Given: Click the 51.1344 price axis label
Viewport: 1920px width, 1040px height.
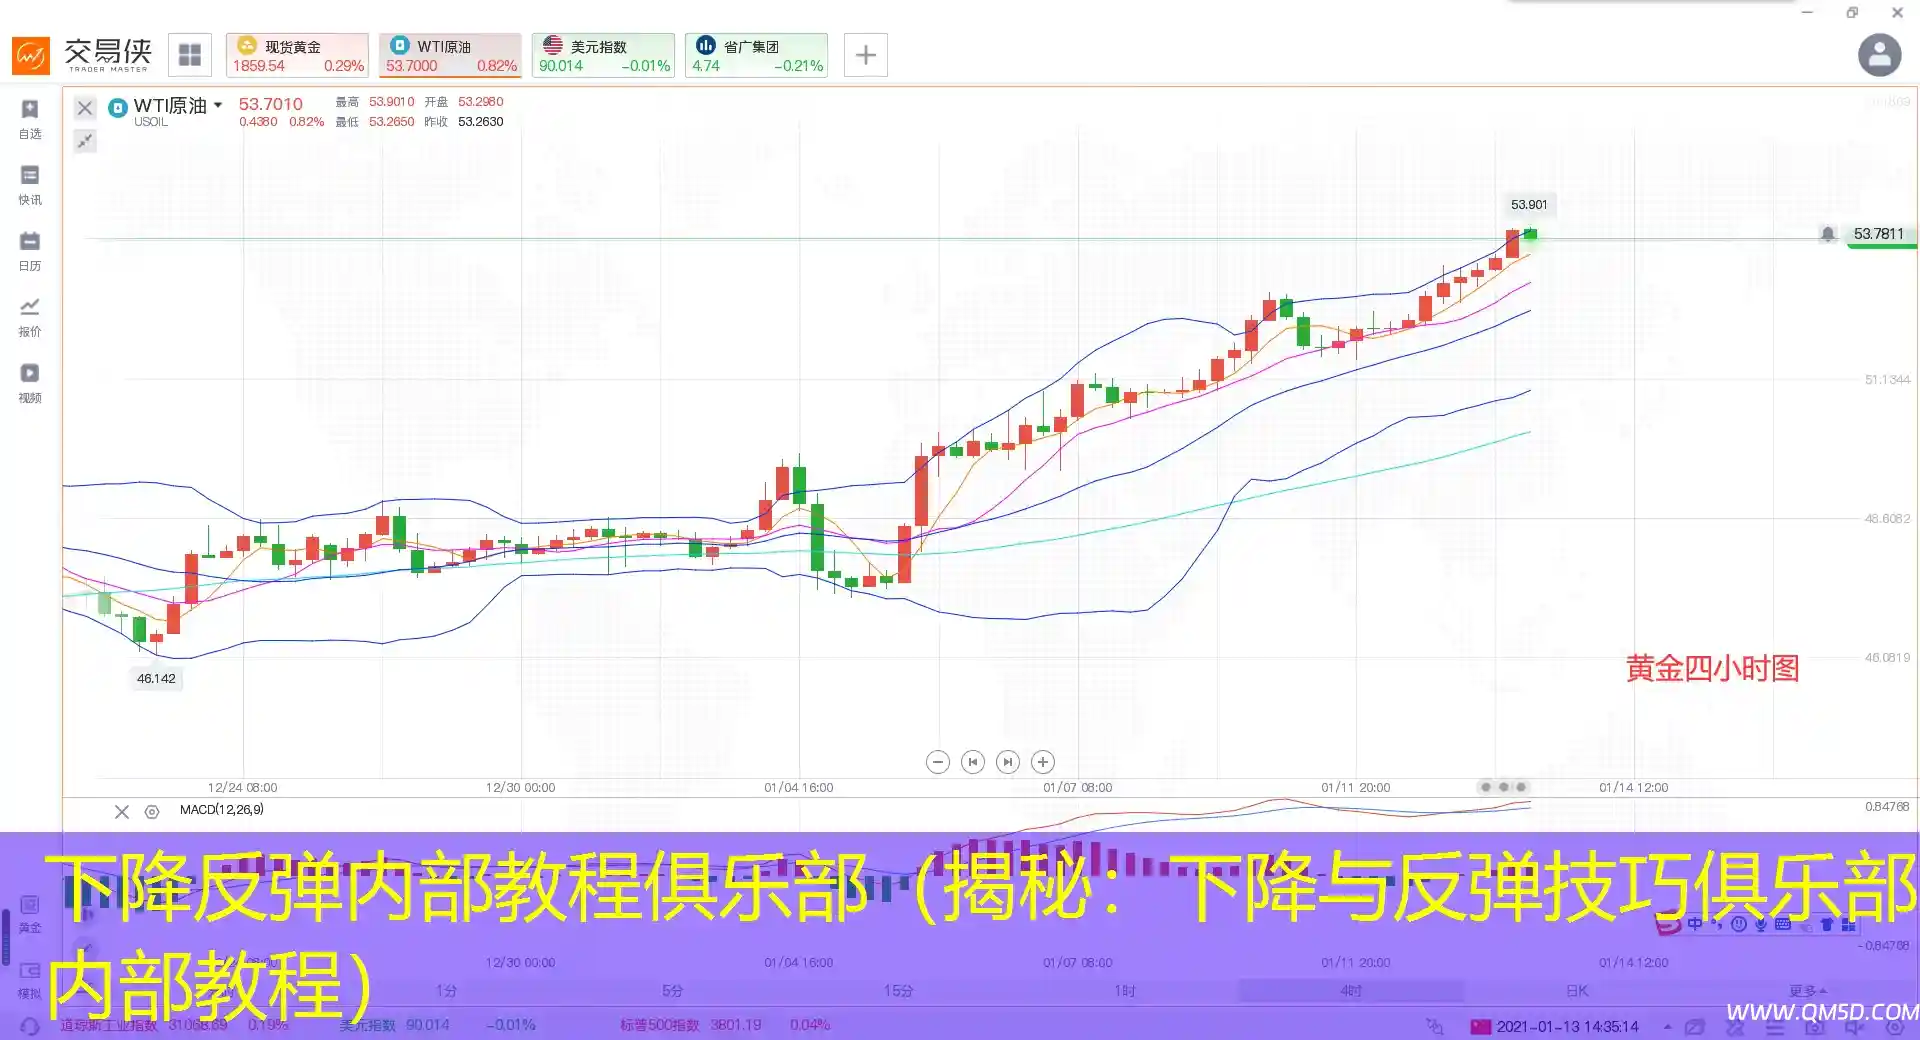Looking at the screenshot, I should (x=1887, y=380).
